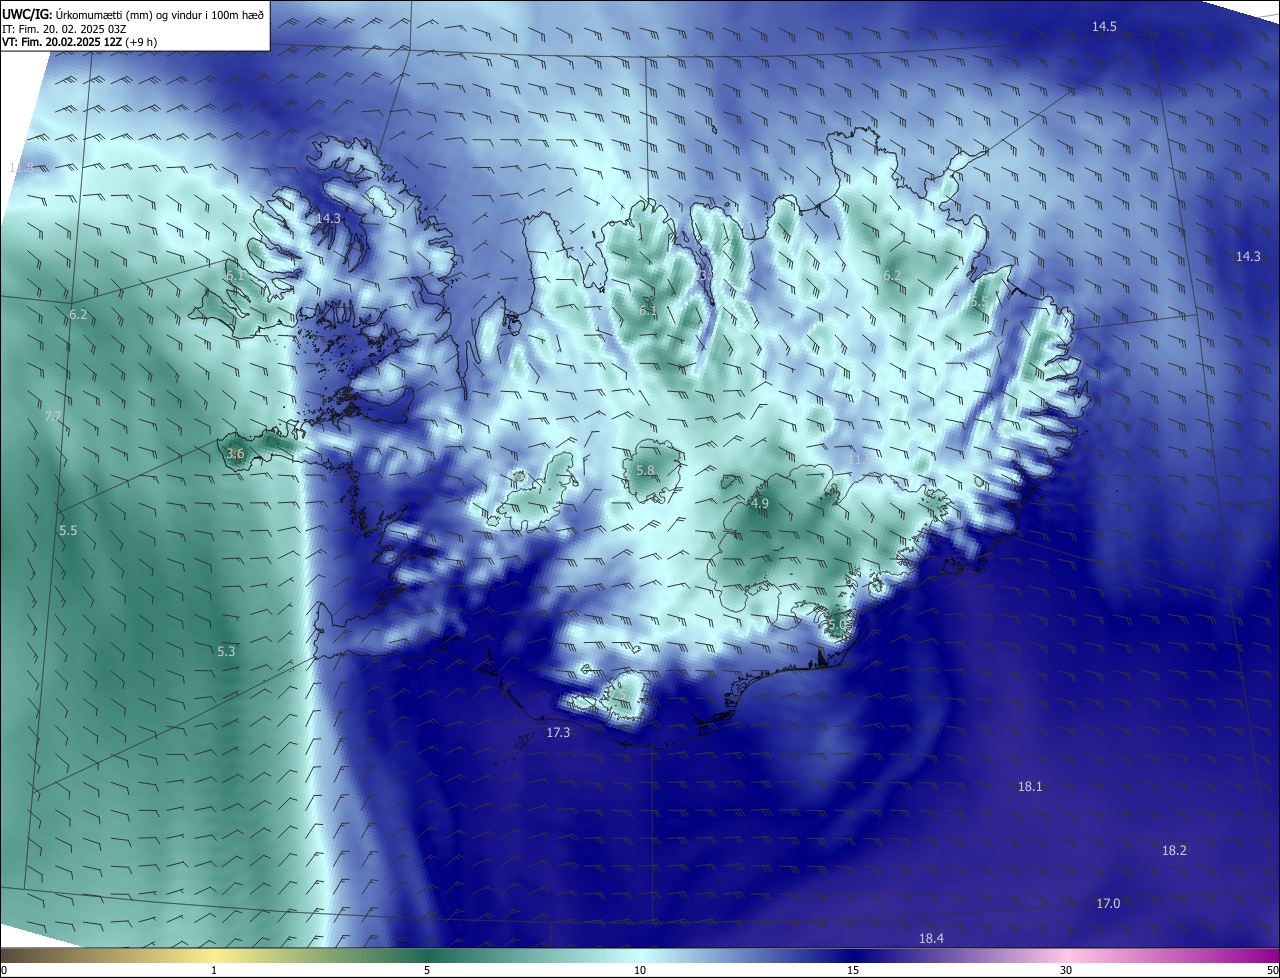The image size is (1280, 978).
Task: Click the 5.3 value over the ocean
Action: pyautogui.click(x=226, y=652)
